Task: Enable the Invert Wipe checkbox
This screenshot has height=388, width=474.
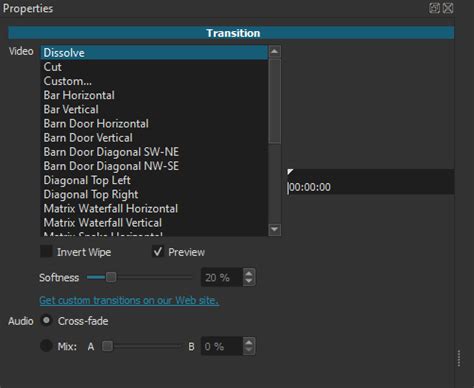Action: (x=46, y=252)
